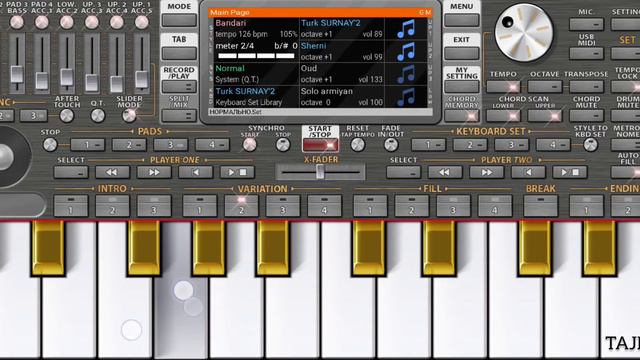Image resolution: width=640 pixels, height=360 pixels.
Task: Open My Setting
Action: coord(462,87)
